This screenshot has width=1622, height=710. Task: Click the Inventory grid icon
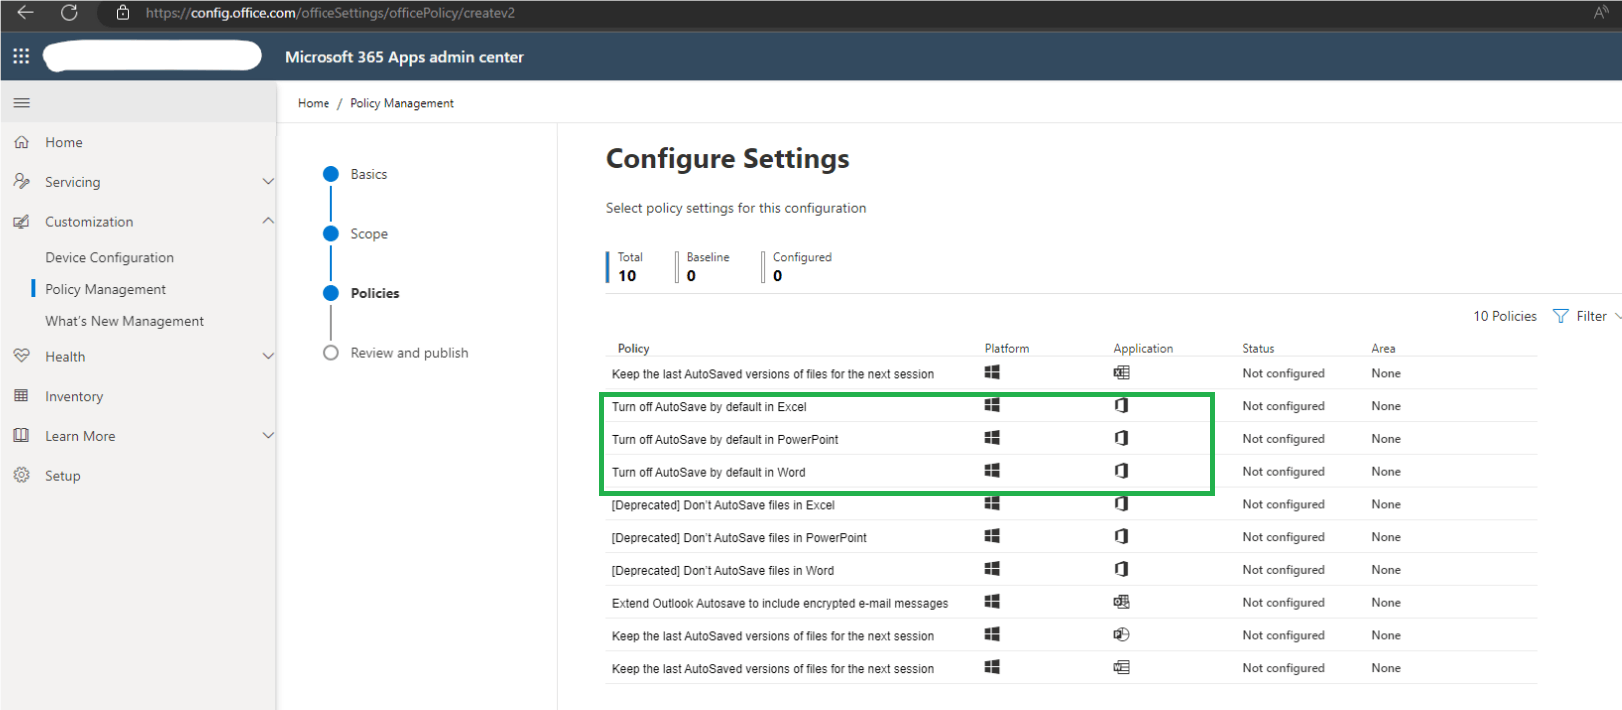pyautogui.click(x=21, y=396)
